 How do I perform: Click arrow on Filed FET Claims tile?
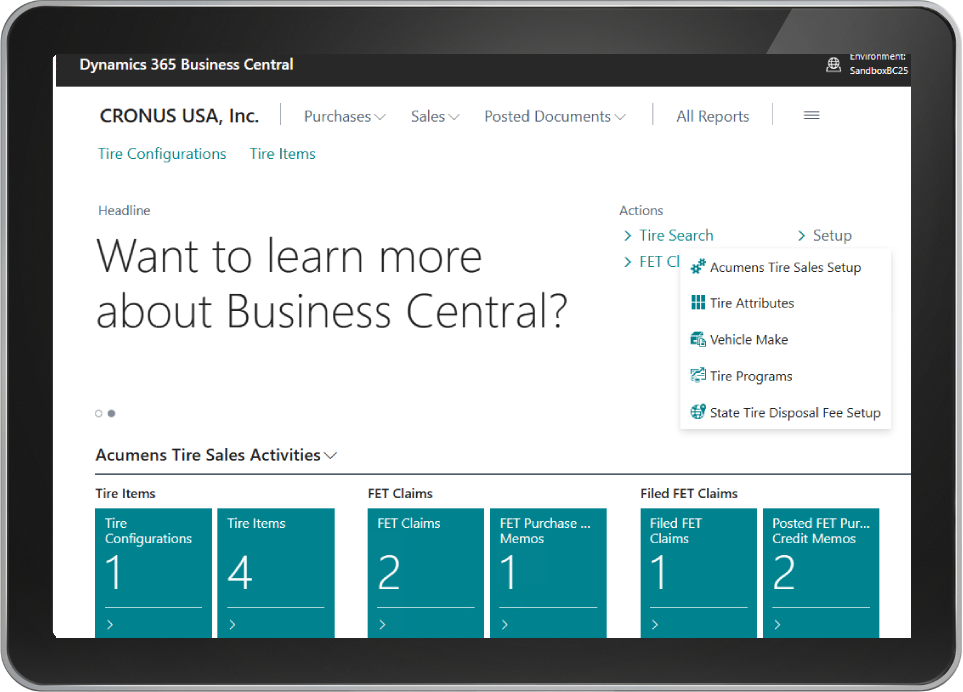pyautogui.click(x=655, y=624)
